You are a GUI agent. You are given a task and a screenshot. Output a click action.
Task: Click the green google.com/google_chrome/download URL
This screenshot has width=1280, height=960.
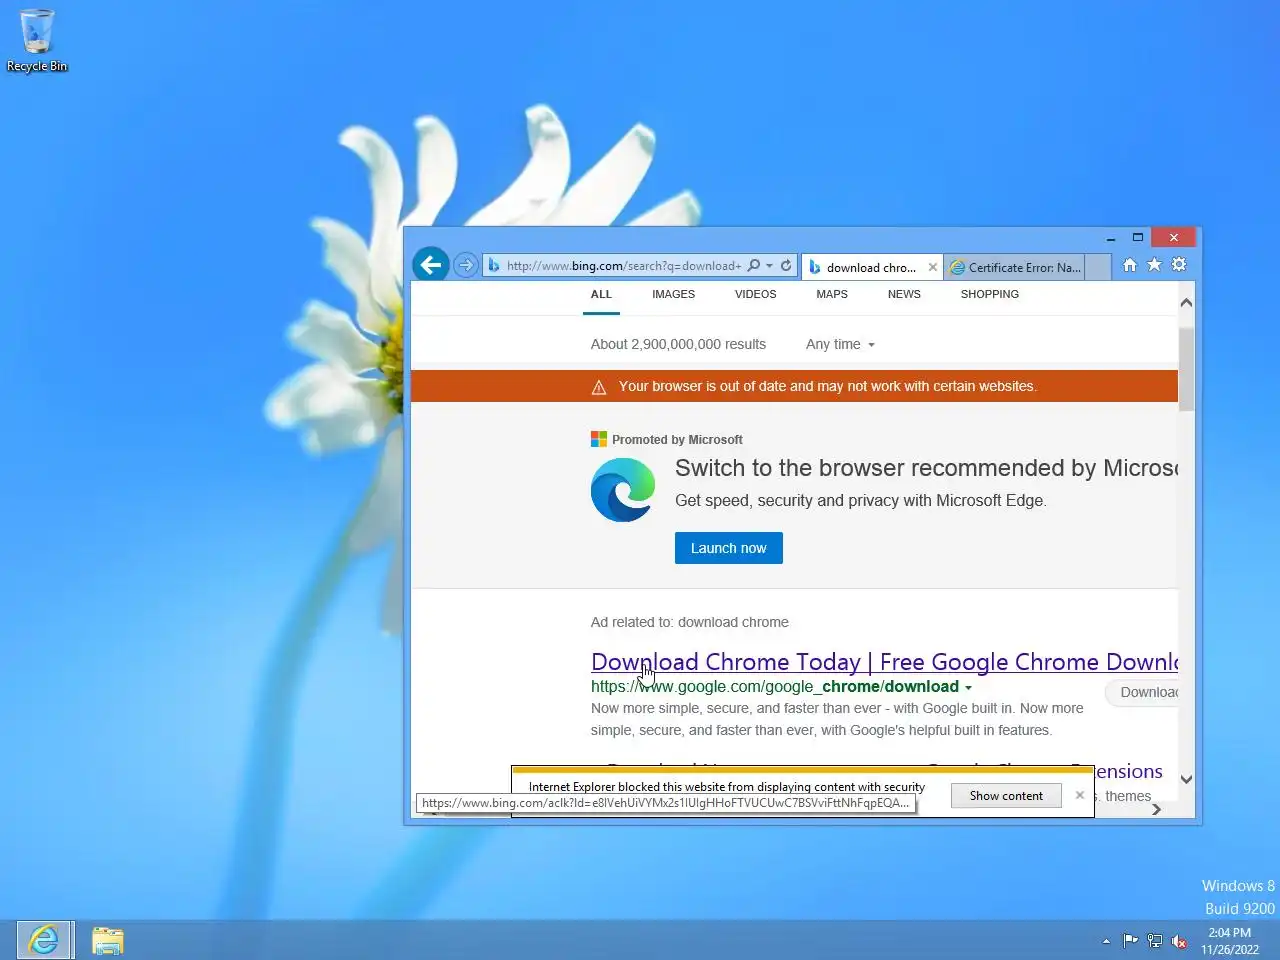coord(775,687)
